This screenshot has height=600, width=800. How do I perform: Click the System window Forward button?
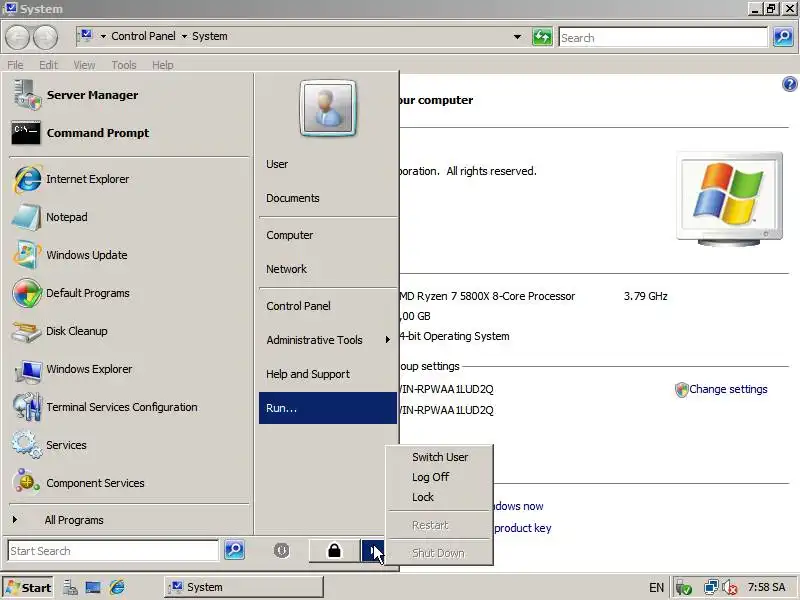tap(45, 37)
